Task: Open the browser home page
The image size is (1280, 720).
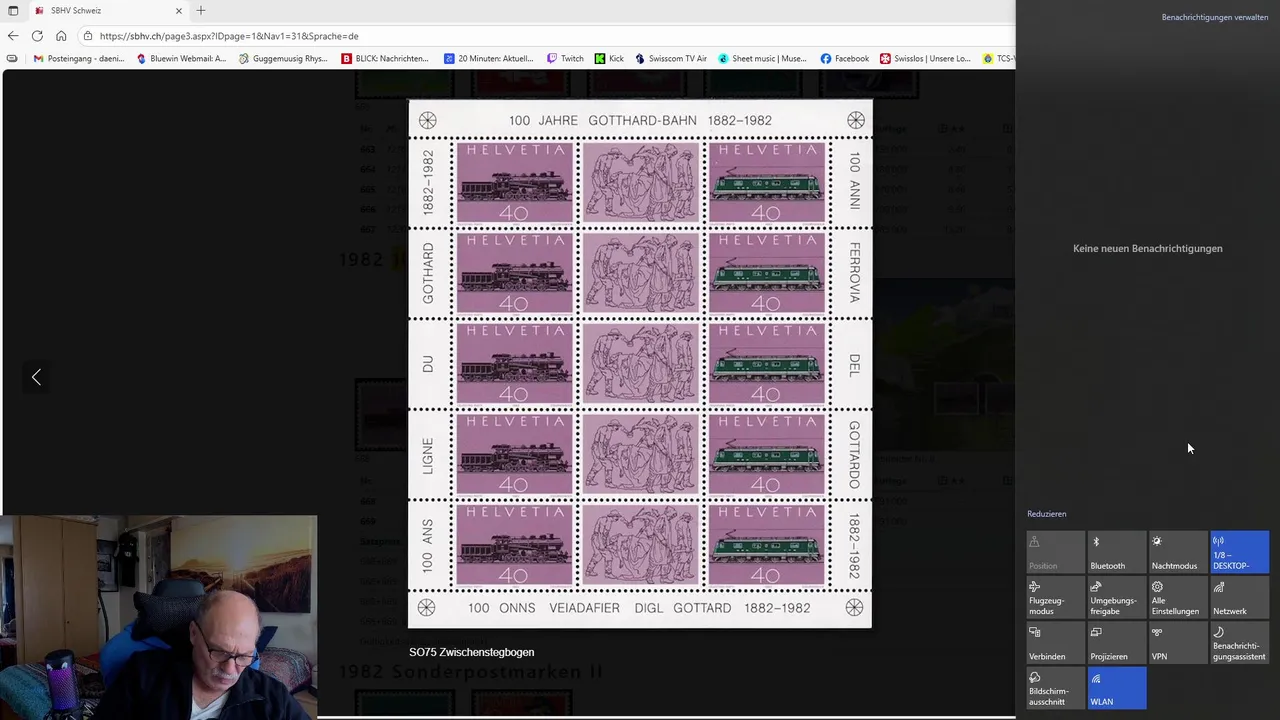Action: 61,36
